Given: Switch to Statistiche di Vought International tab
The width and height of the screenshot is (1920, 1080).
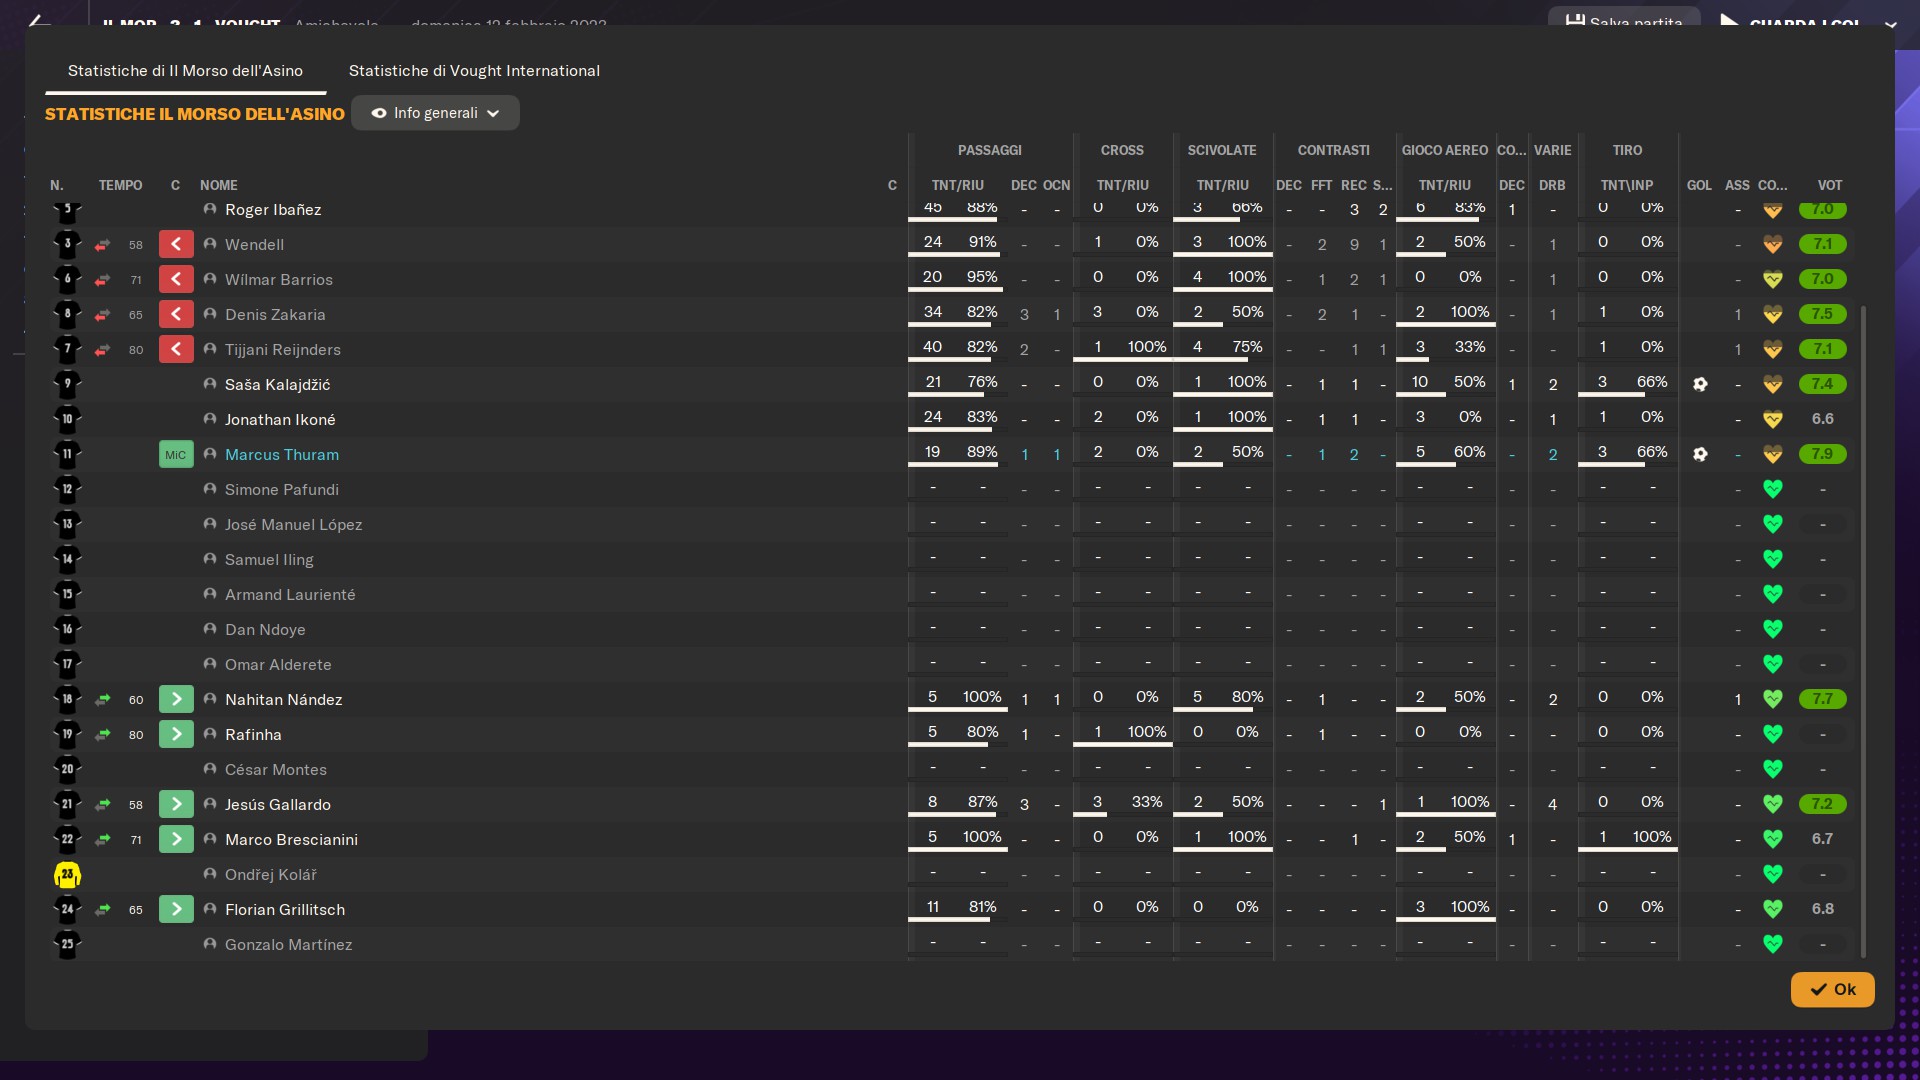Looking at the screenshot, I should tap(474, 71).
